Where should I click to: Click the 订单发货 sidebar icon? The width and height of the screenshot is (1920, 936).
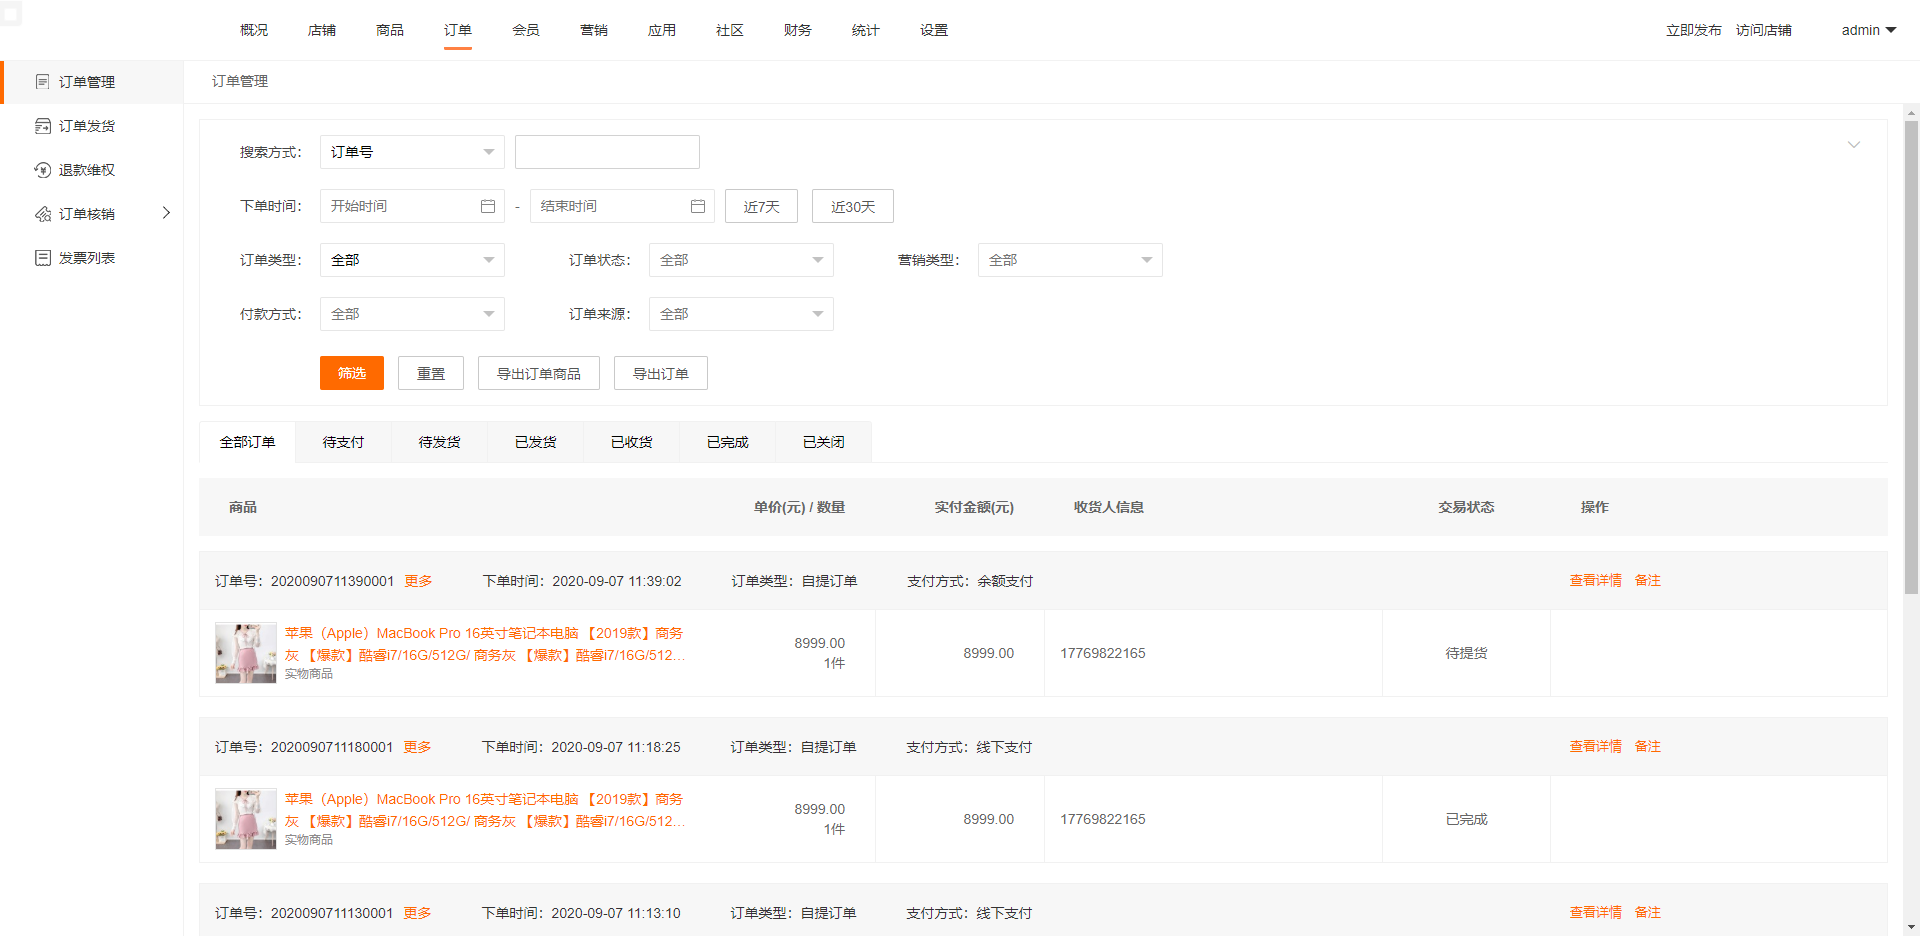click(42, 126)
